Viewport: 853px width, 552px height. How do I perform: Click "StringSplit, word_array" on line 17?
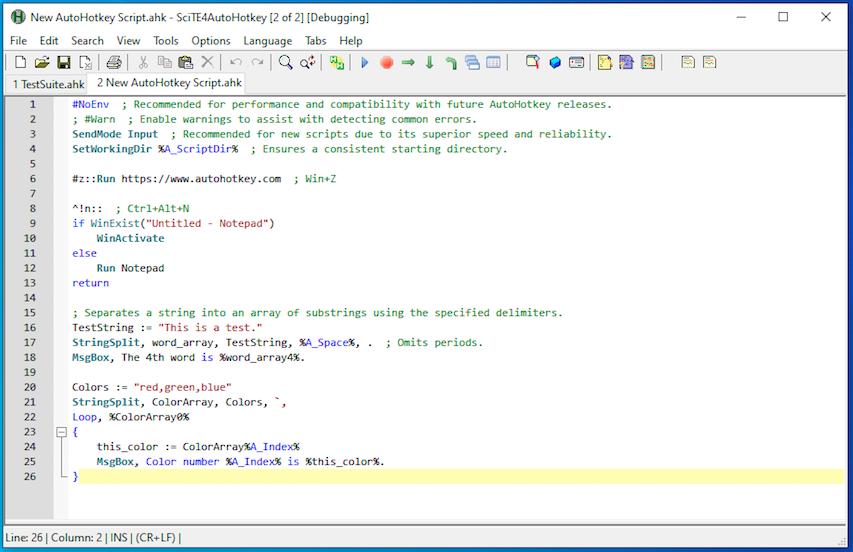click(143, 343)
